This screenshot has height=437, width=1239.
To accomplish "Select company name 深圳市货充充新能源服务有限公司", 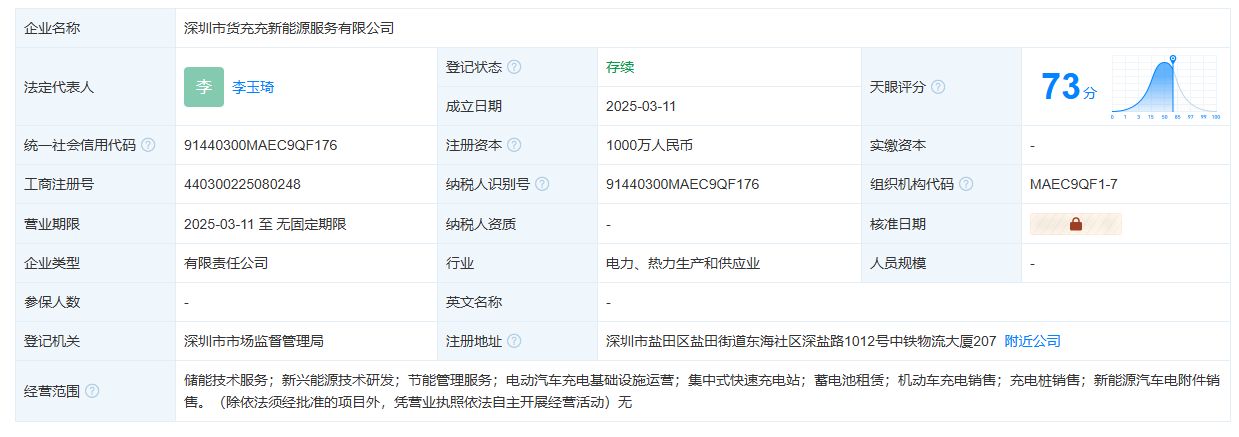I will [x=289, y=28].
